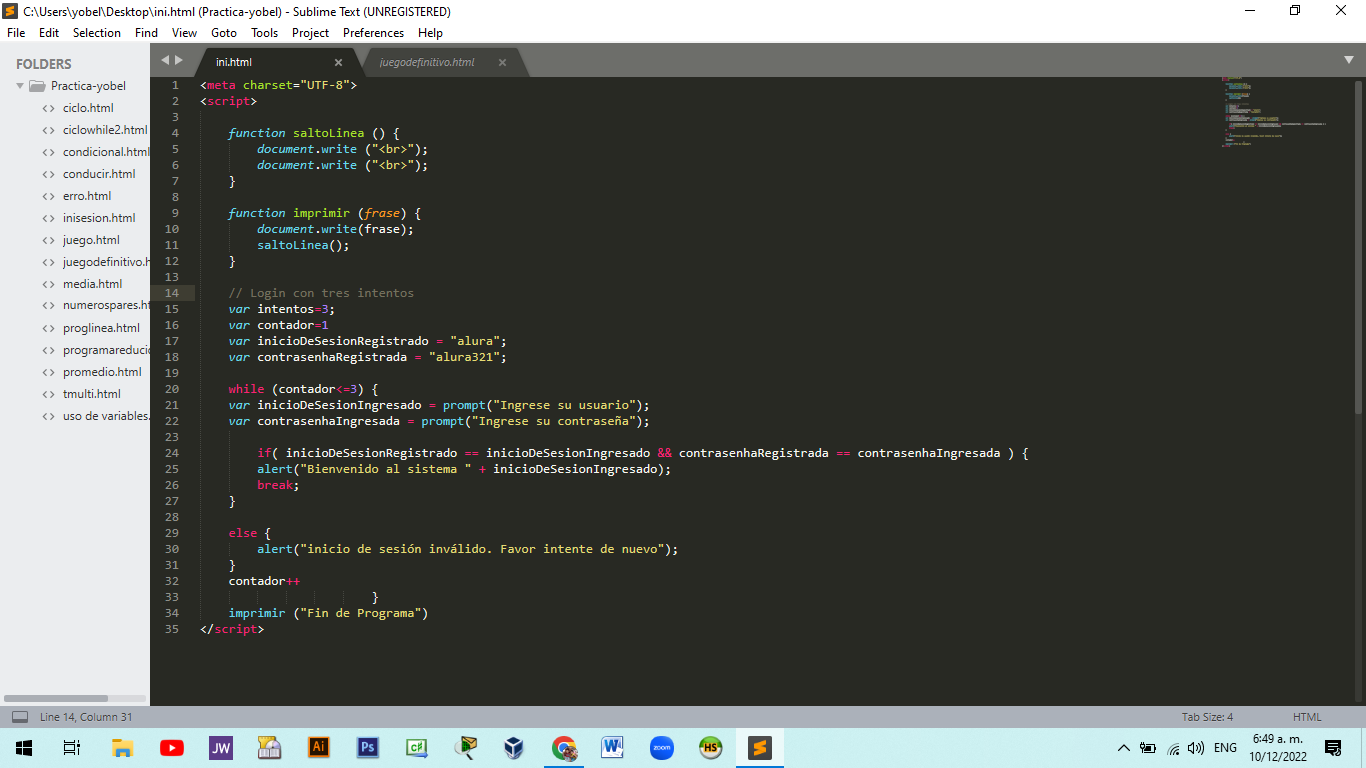The width and height of the screenshot is (1366, 768).
Task: Open the Edit menu
Action: (x=49, y=33)
